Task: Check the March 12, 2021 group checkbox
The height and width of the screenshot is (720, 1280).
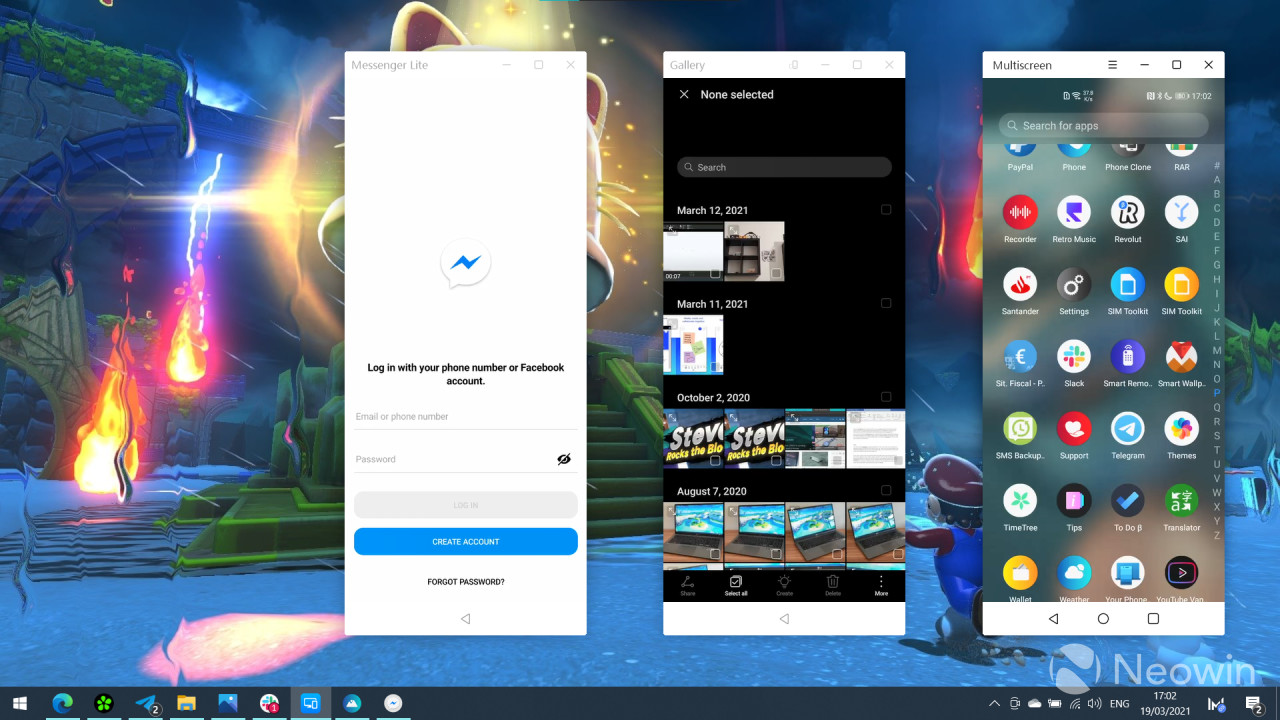Action: pos(886,210)
